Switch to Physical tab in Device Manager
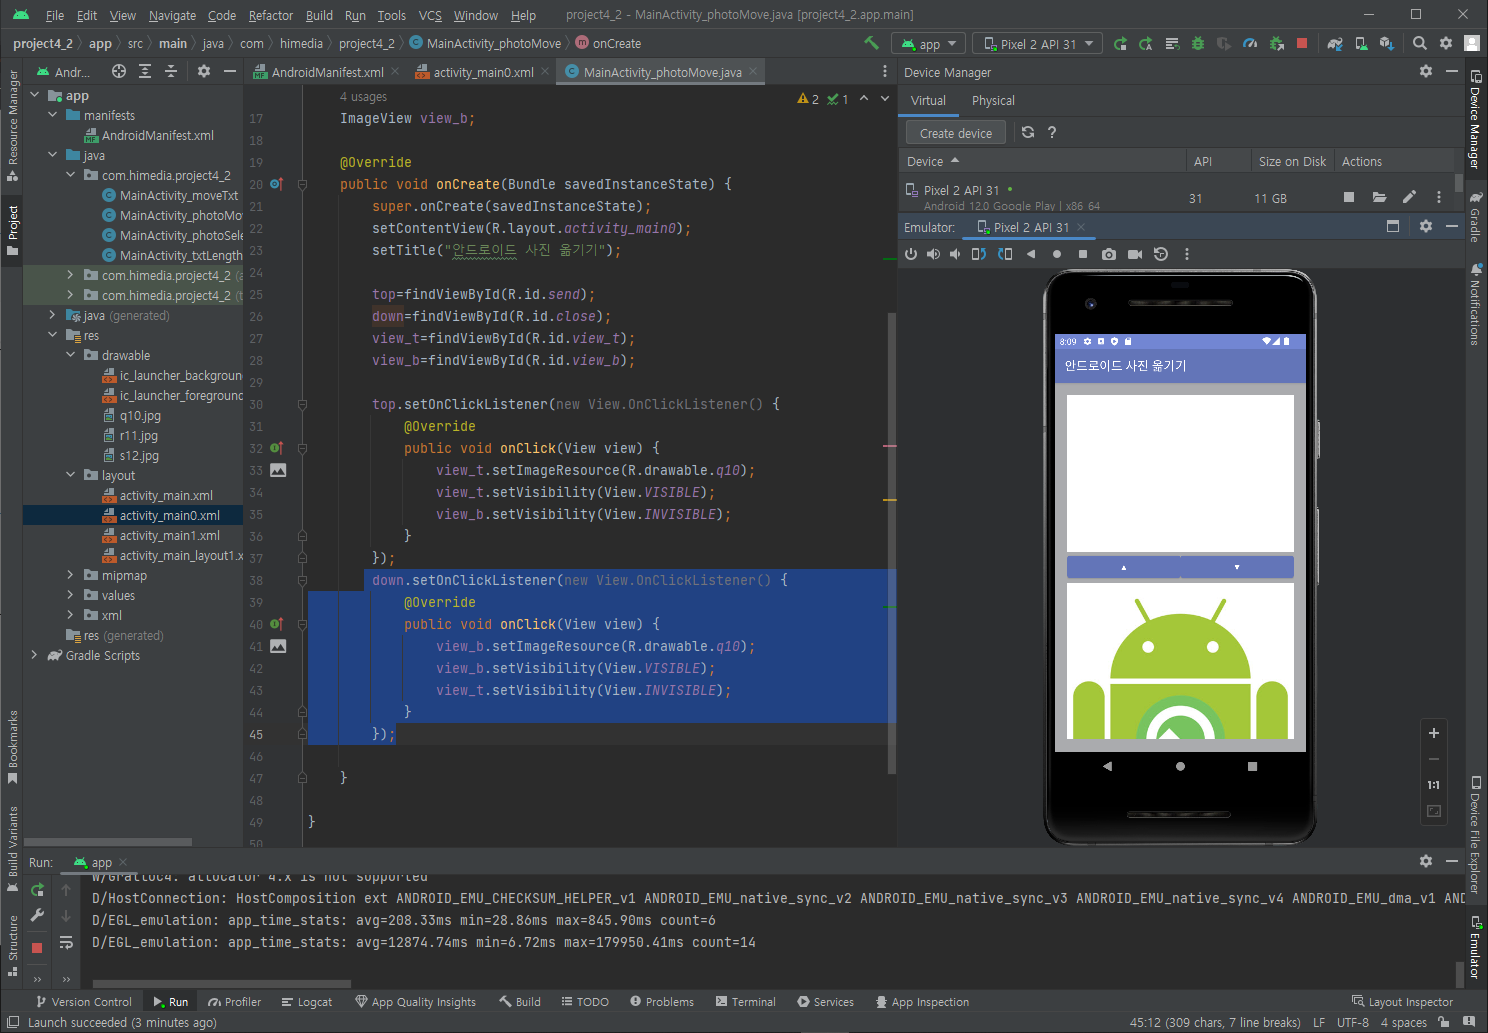Screen dimensions: 1488x1033 pyautogui.click(x=993, y=101)
